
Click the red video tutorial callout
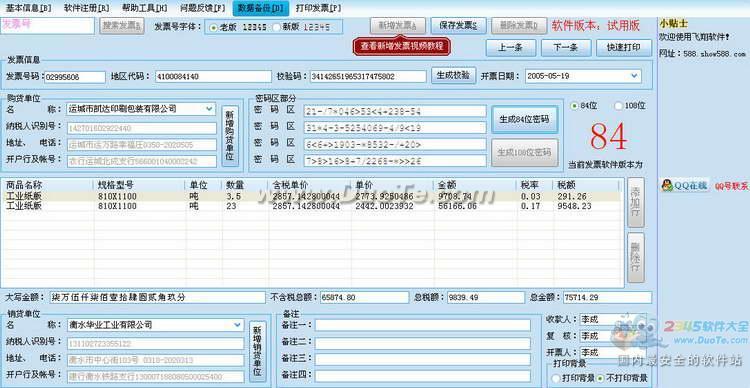point(402,46)
